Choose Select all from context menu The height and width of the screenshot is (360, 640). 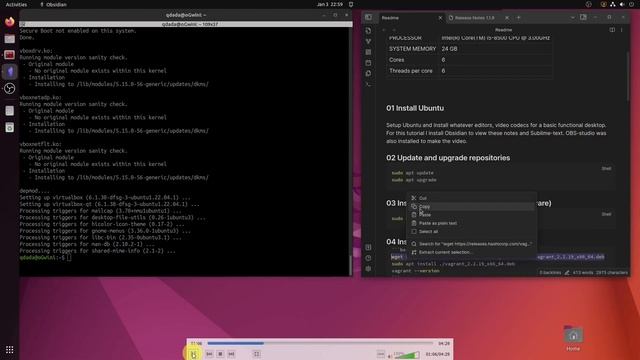tap(471, 231)
